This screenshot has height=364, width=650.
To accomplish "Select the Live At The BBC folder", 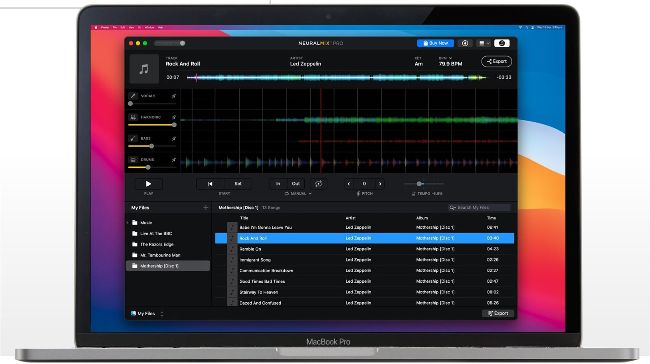I will 167,233.
